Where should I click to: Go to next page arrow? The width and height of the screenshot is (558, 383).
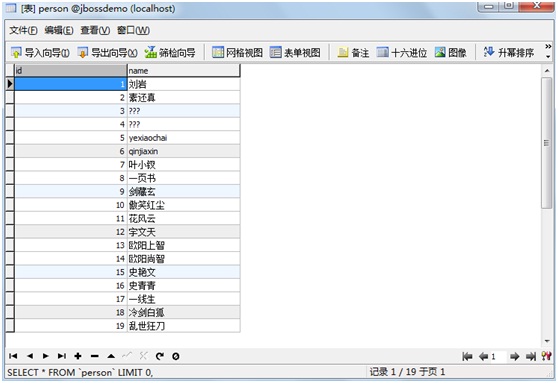(515, 356)
